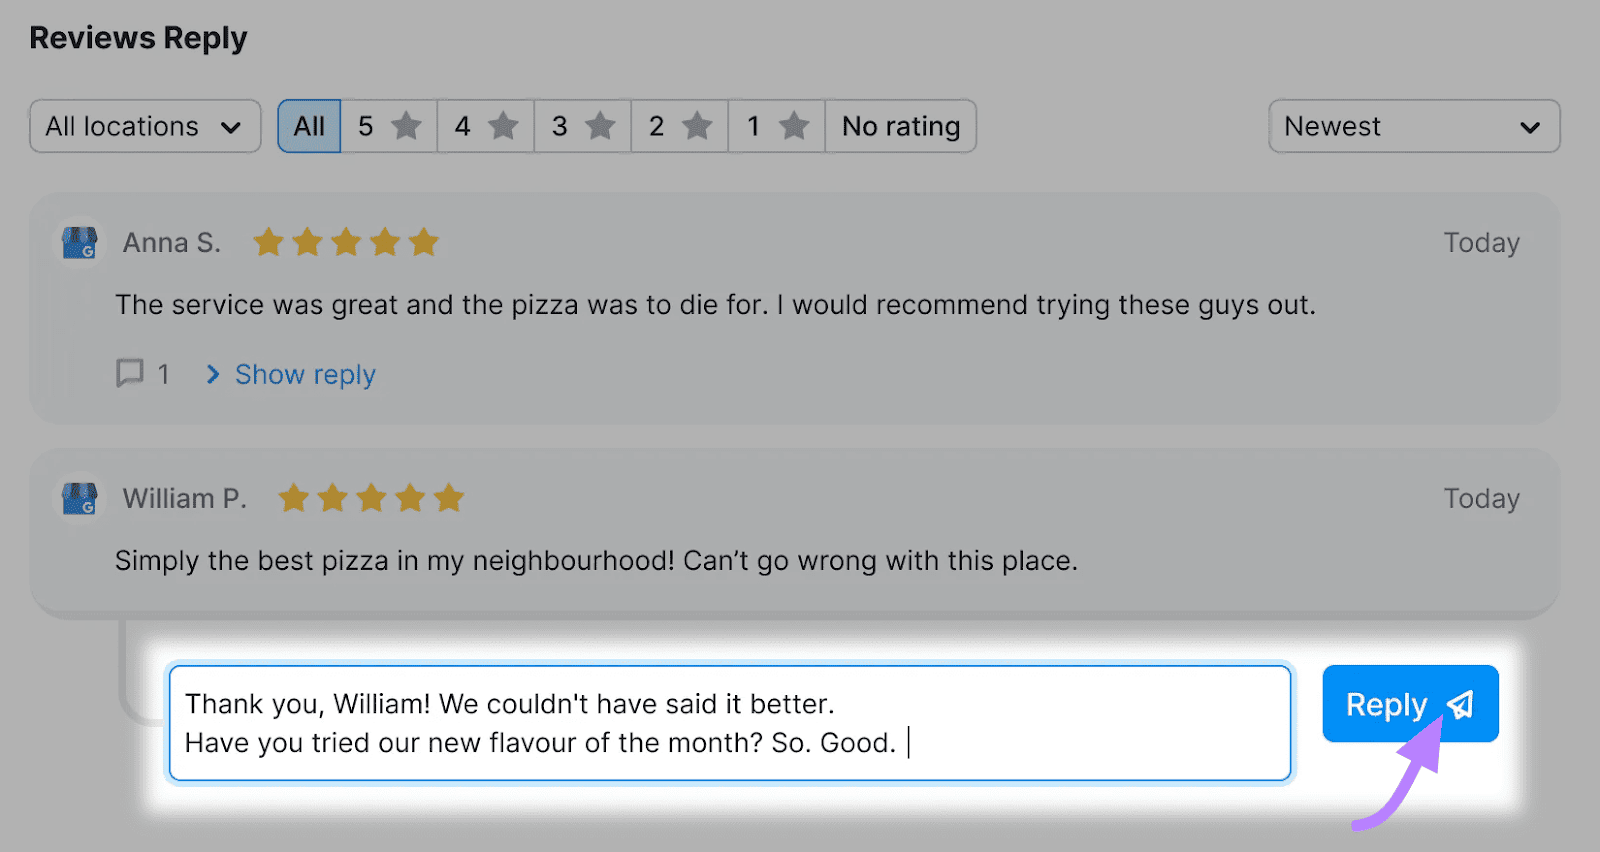The width and height of the screenshot is (1600, 852).
Task: Open Show reply under Anna's review
Action: [304, 374]
